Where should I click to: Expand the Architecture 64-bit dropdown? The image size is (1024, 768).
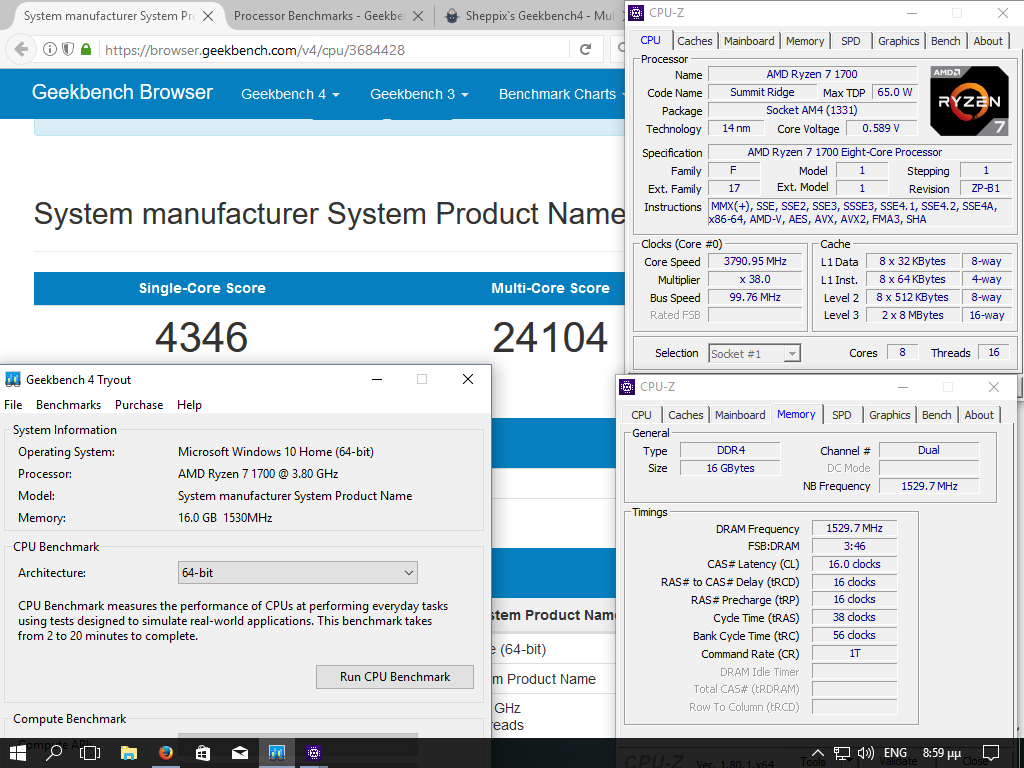(298, 573)
